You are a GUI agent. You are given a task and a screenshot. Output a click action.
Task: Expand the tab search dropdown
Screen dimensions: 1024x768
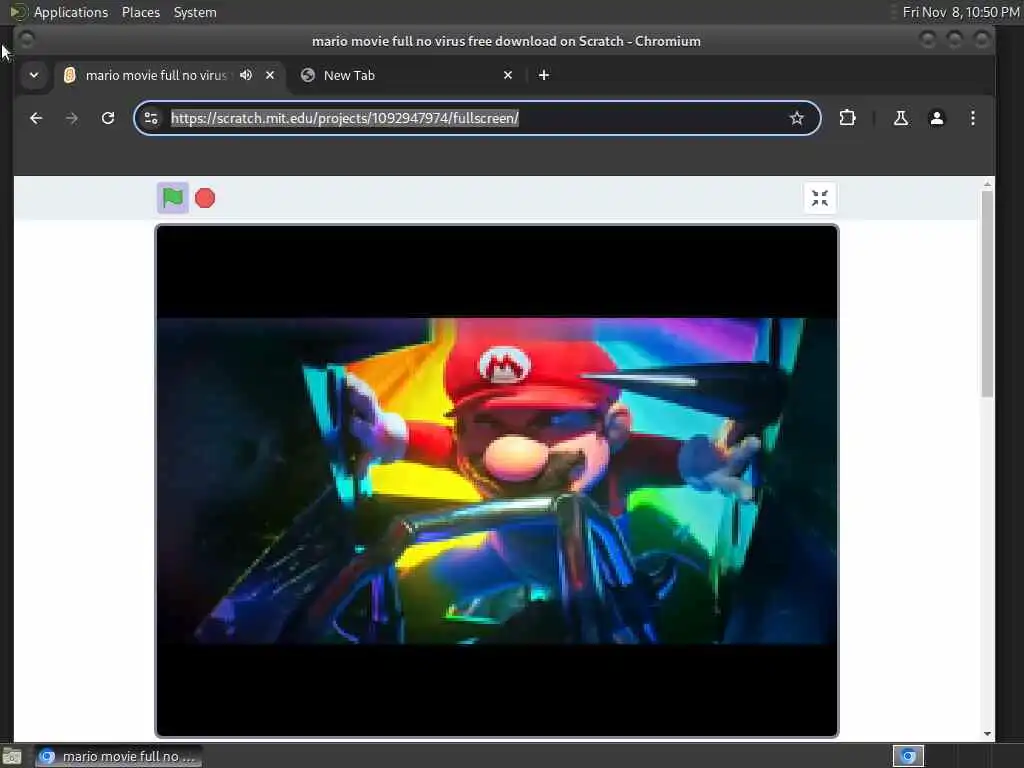[34, 75]
